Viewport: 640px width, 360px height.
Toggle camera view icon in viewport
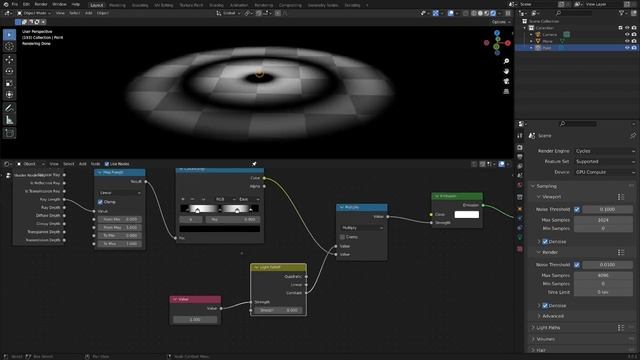click(506, 81)
